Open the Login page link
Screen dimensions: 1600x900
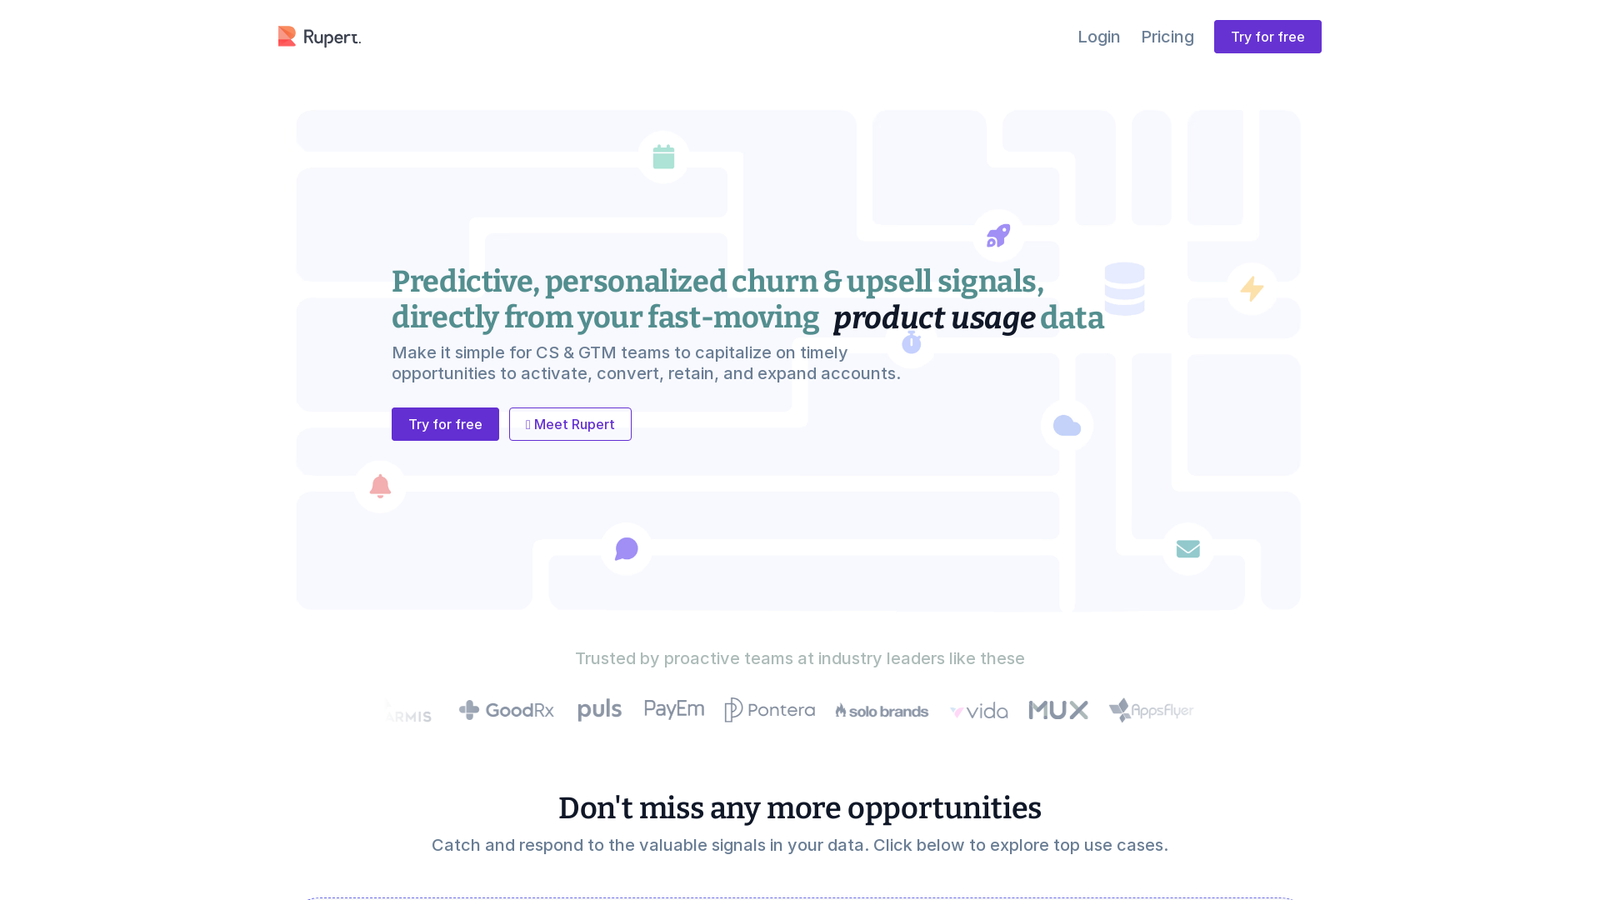point(1099,37)
